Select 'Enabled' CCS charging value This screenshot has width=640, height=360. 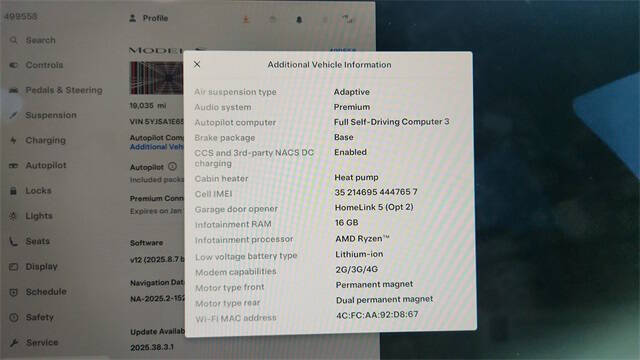(x=350, y=152)
